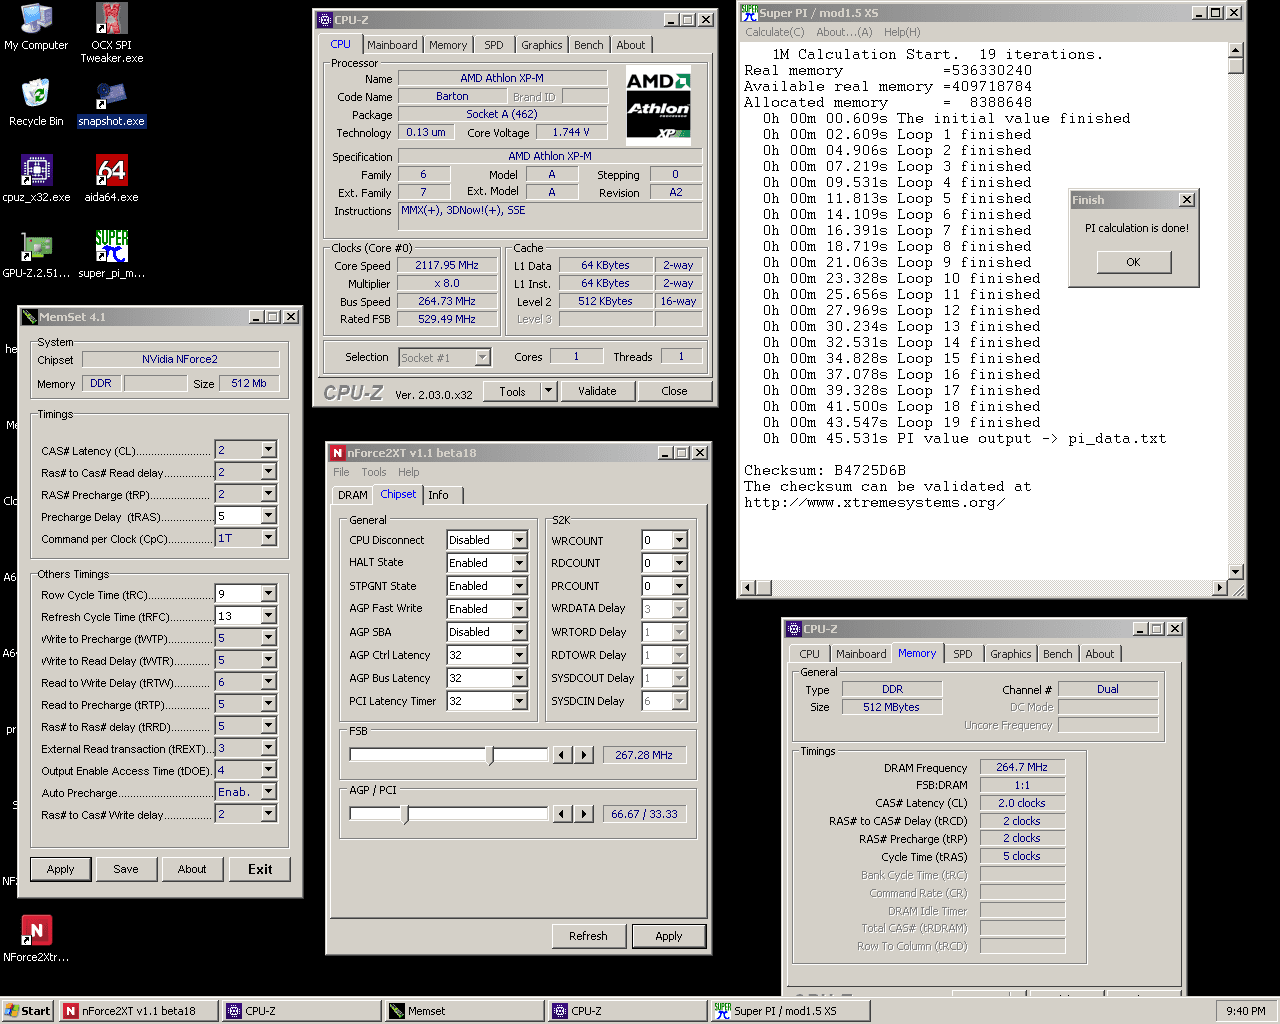Open NForce2Xtreme desktop shortcut icon
This screenshot has width=1280, height=1024.
click(36, 939)
